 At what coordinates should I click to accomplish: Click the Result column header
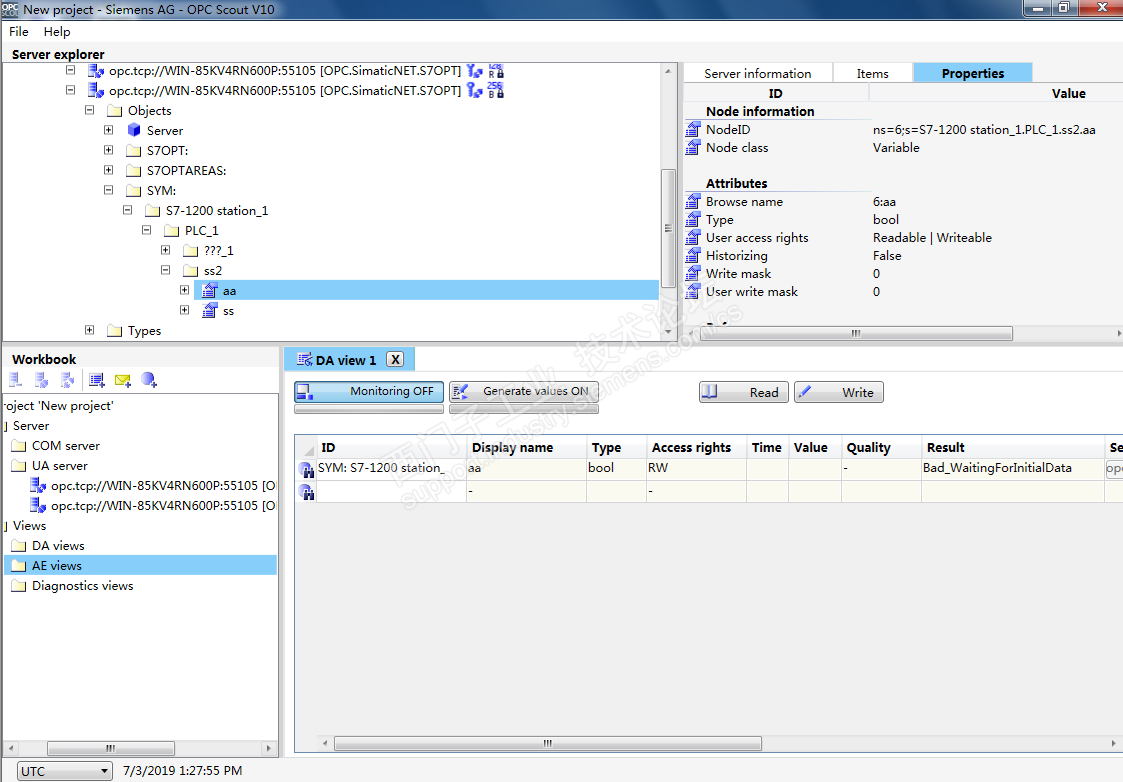pos(1013,448)
